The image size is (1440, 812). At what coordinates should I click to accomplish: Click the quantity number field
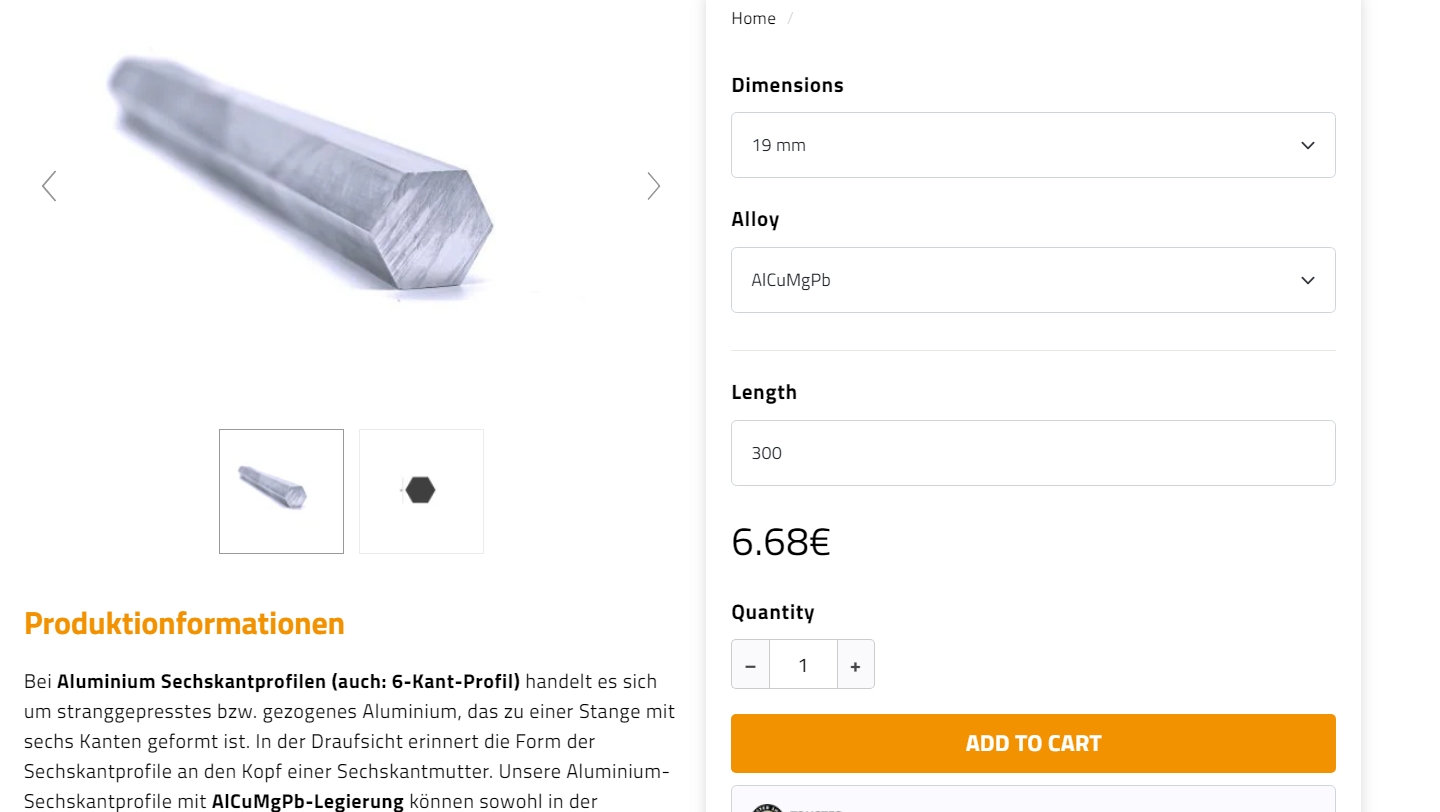[803, 665]
